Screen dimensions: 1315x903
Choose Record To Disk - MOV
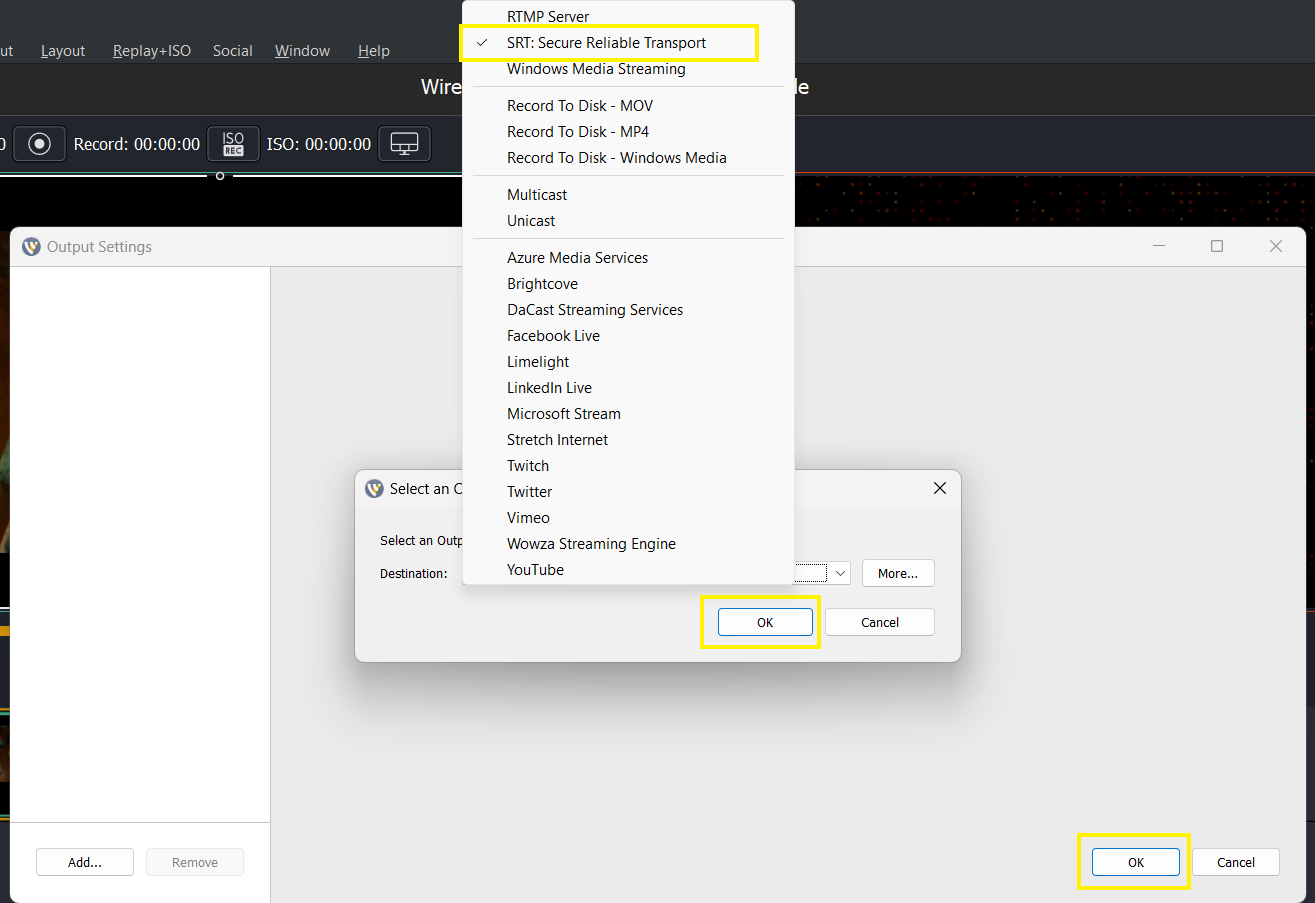click(628, 106)
